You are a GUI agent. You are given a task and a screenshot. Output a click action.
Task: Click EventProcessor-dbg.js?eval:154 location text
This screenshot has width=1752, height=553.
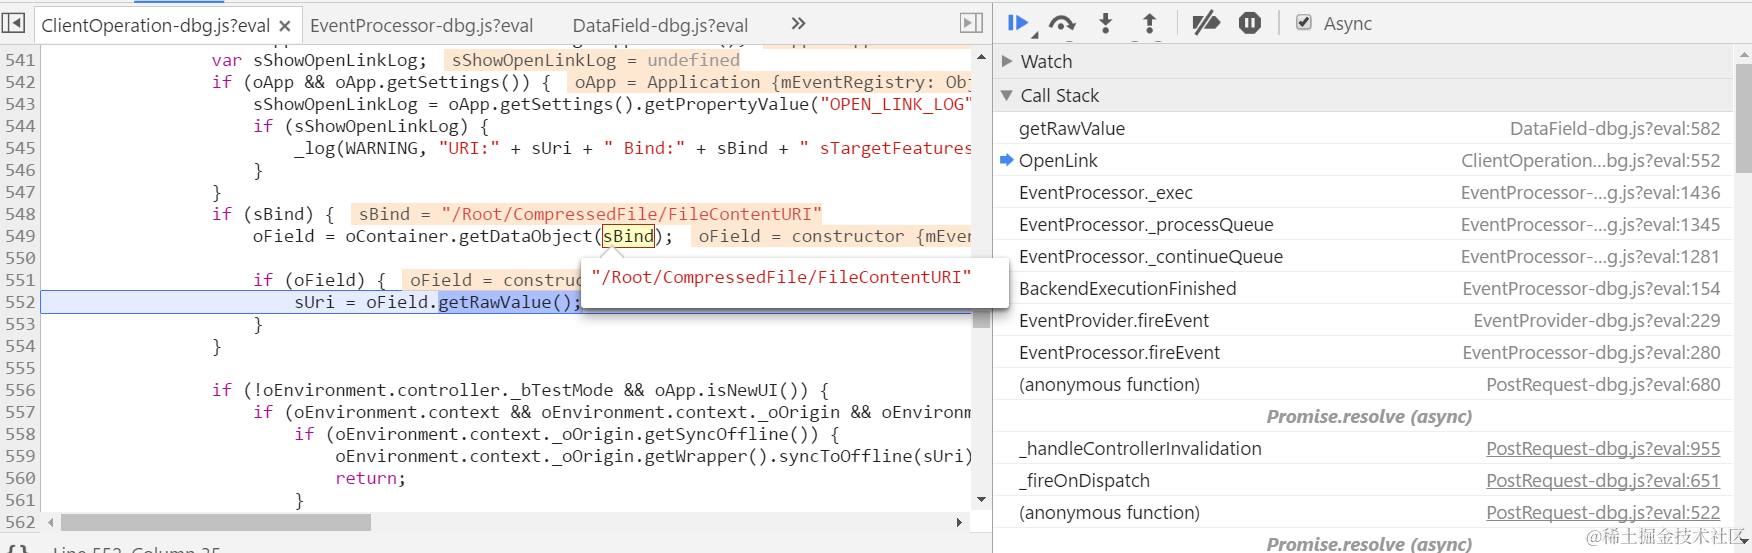click(x=1591, y=289)
